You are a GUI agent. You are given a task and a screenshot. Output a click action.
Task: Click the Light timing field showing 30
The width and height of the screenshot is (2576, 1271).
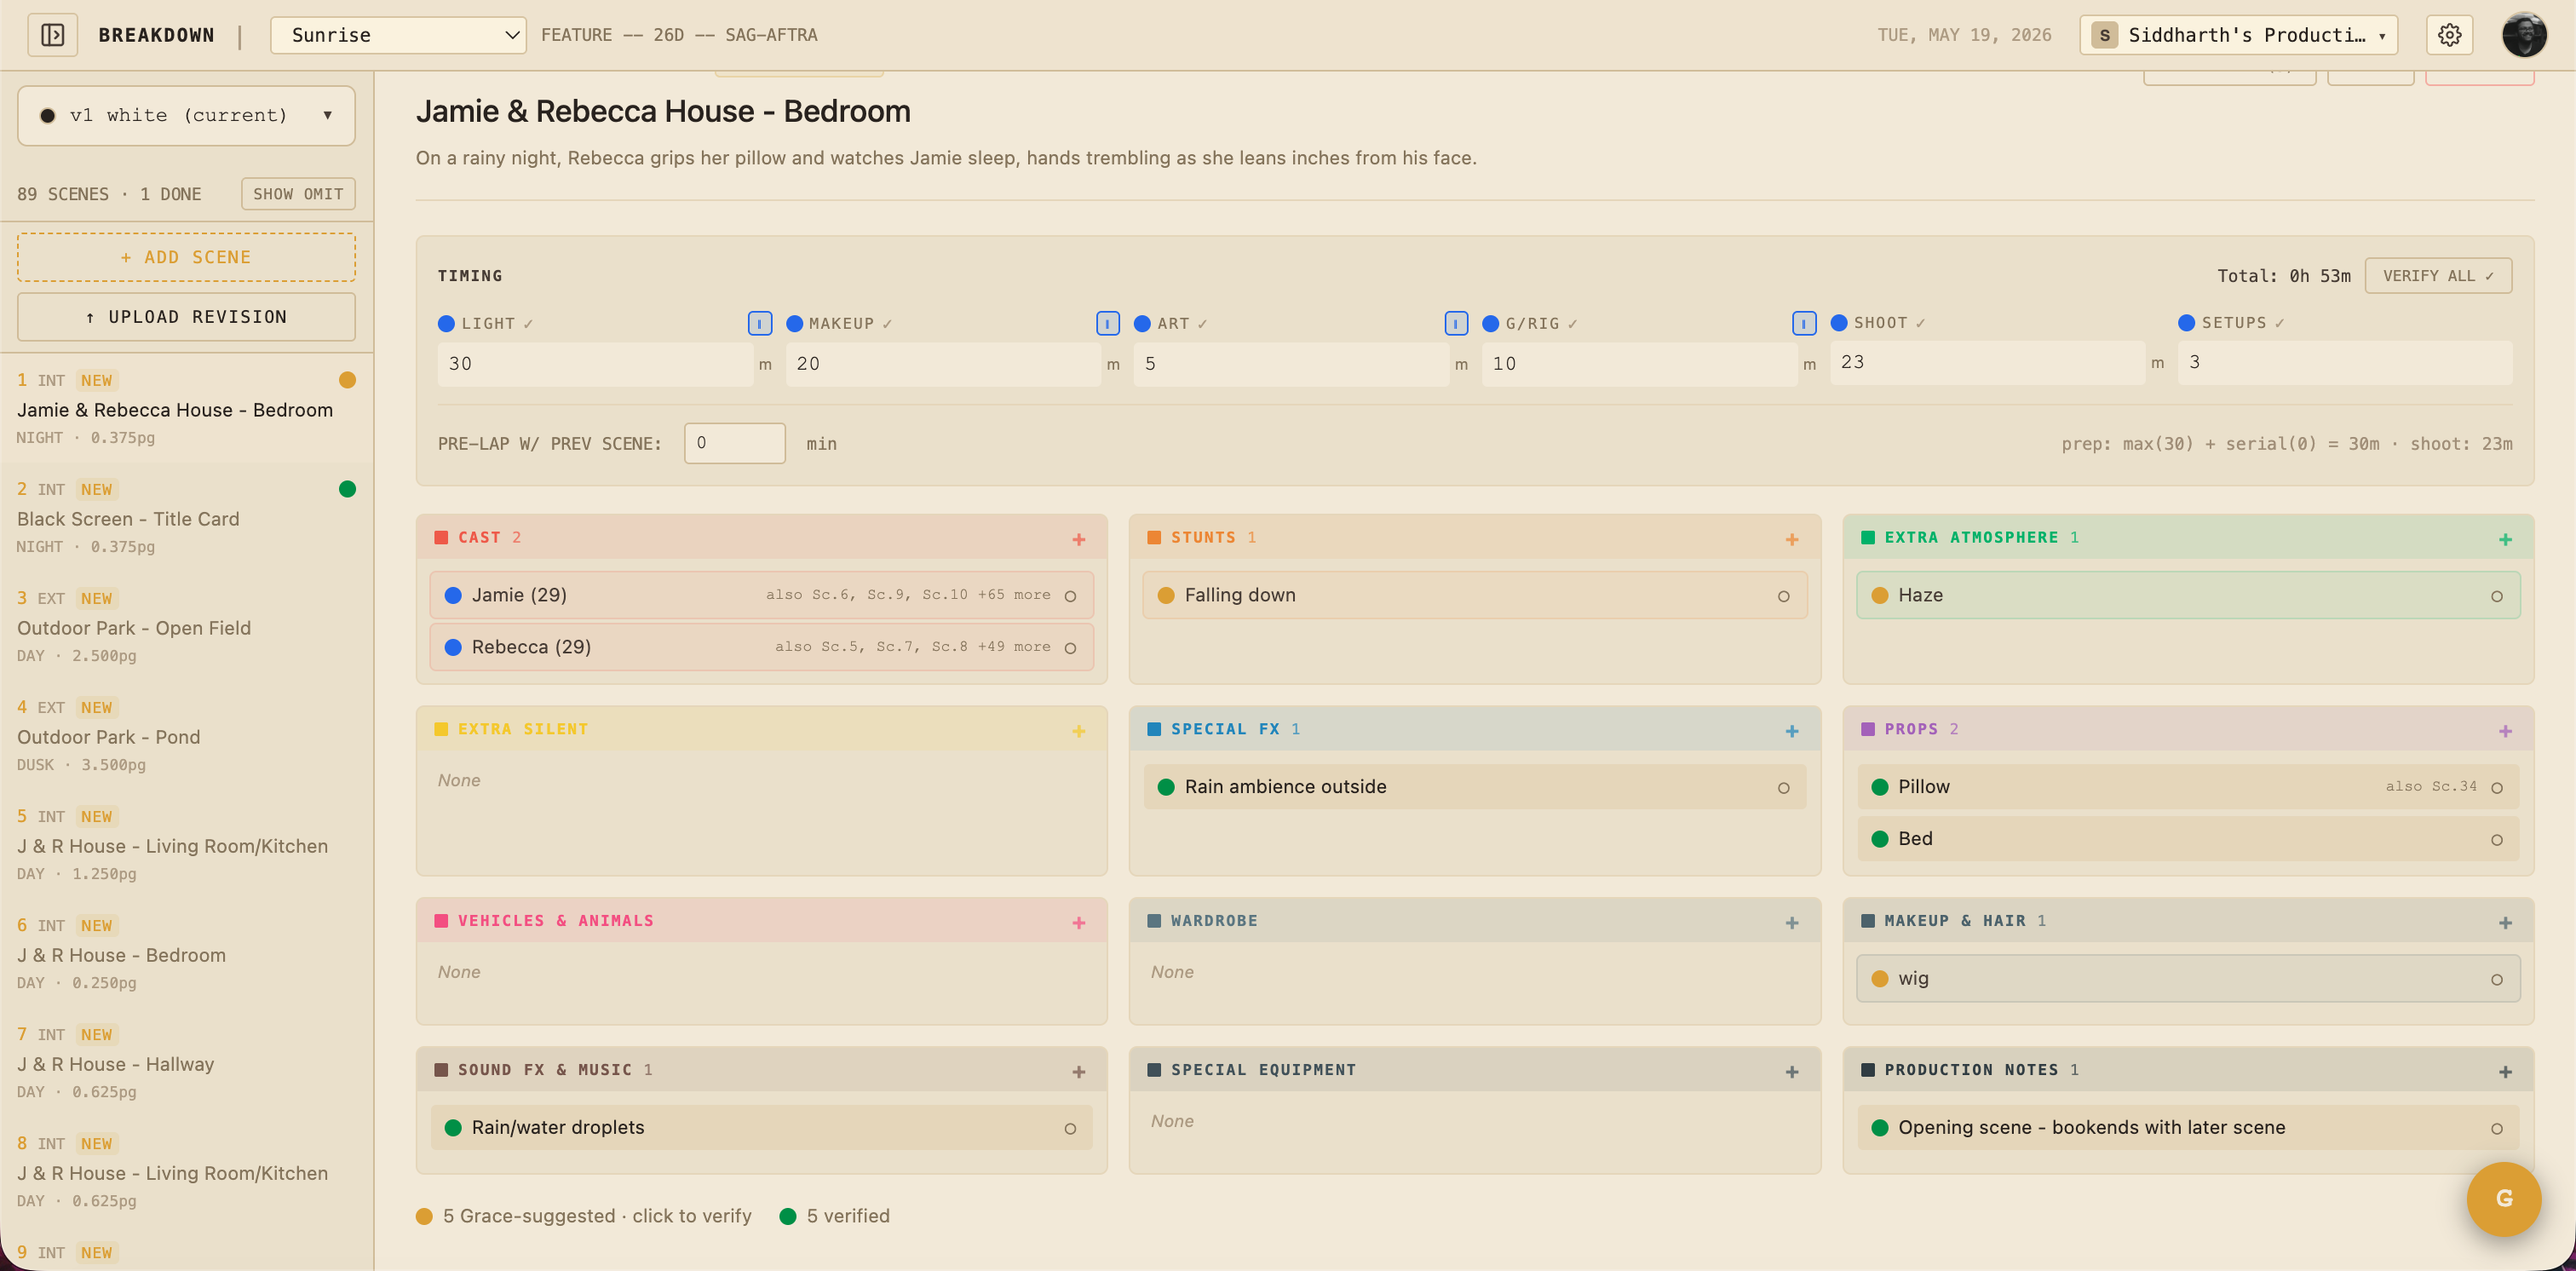[x=595, y=364]
